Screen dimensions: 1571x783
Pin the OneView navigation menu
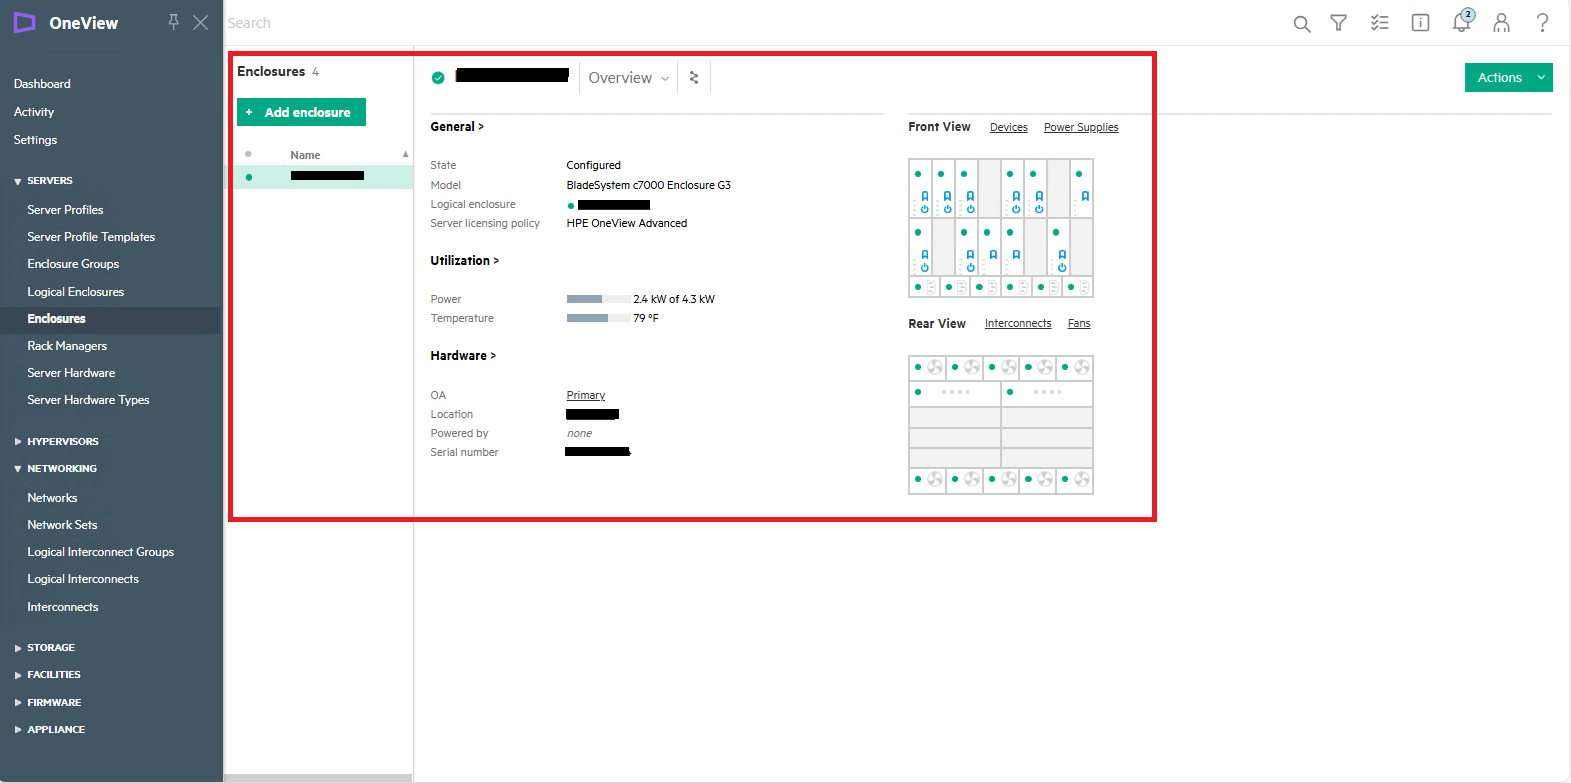click(173, 22)
